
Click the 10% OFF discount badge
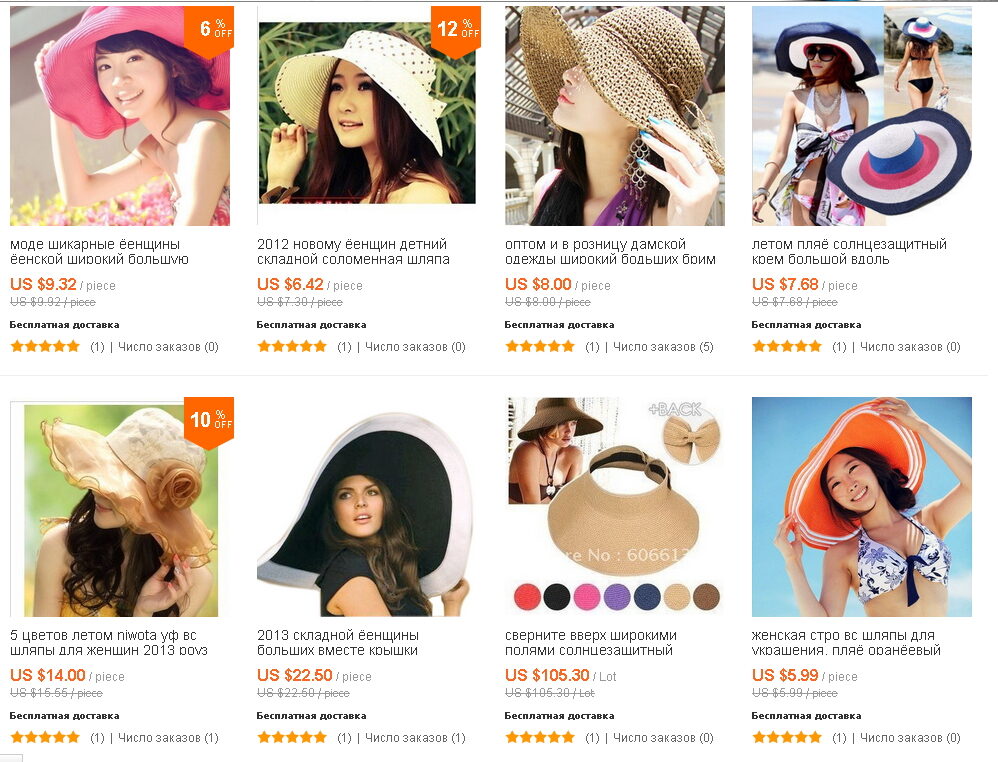(209, 421)
